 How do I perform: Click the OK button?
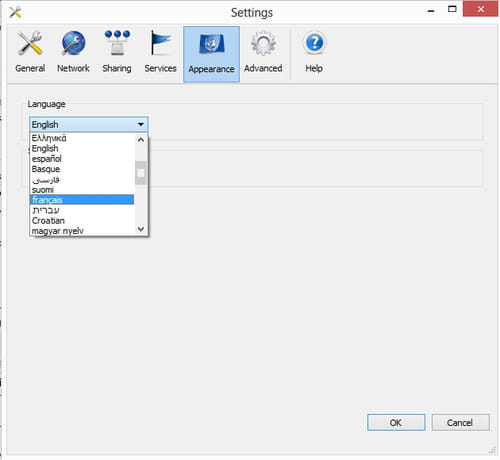pyautogui.click(x=396, y=423)
